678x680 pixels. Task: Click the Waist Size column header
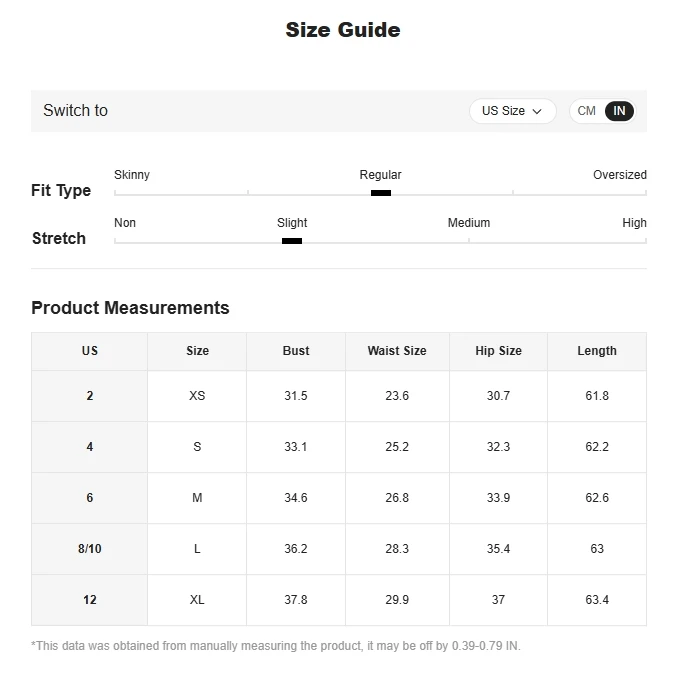click(397, 351)
